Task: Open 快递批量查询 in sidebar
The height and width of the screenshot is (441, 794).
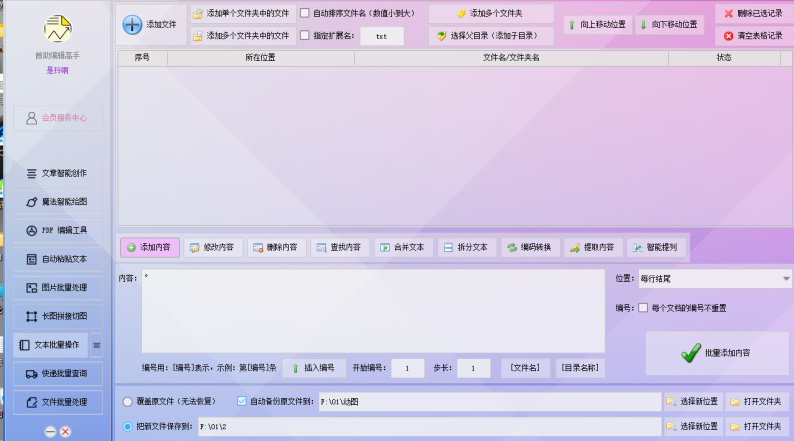Action: [58, 374]
